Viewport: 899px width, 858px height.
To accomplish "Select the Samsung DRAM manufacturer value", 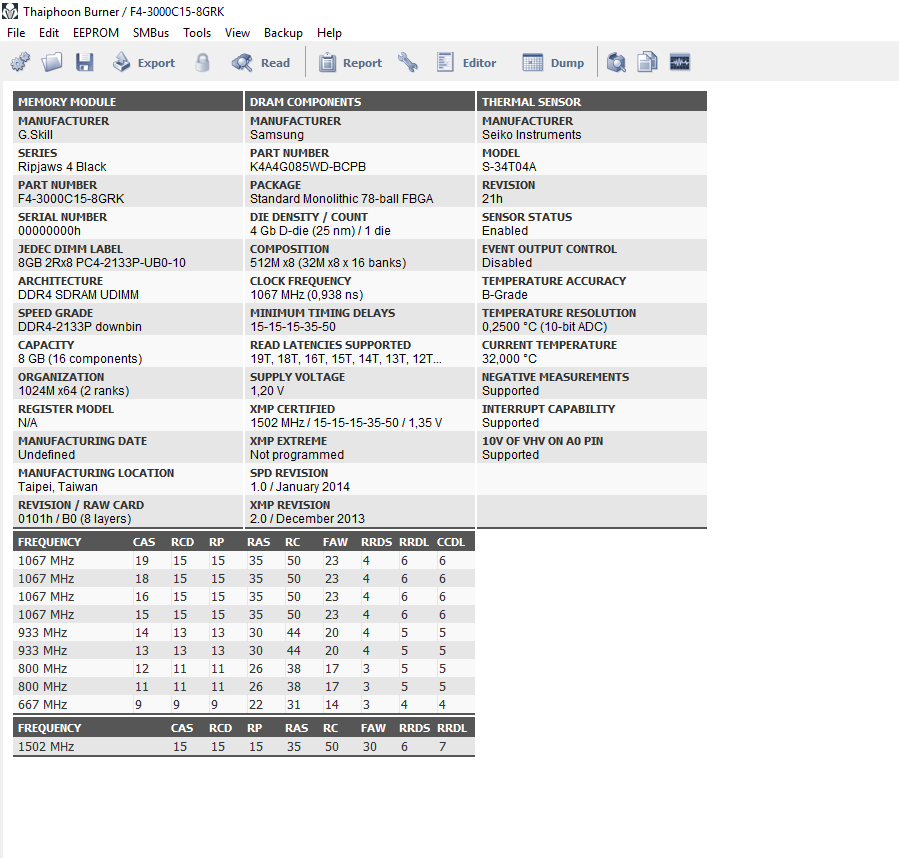I will [276, 135].
